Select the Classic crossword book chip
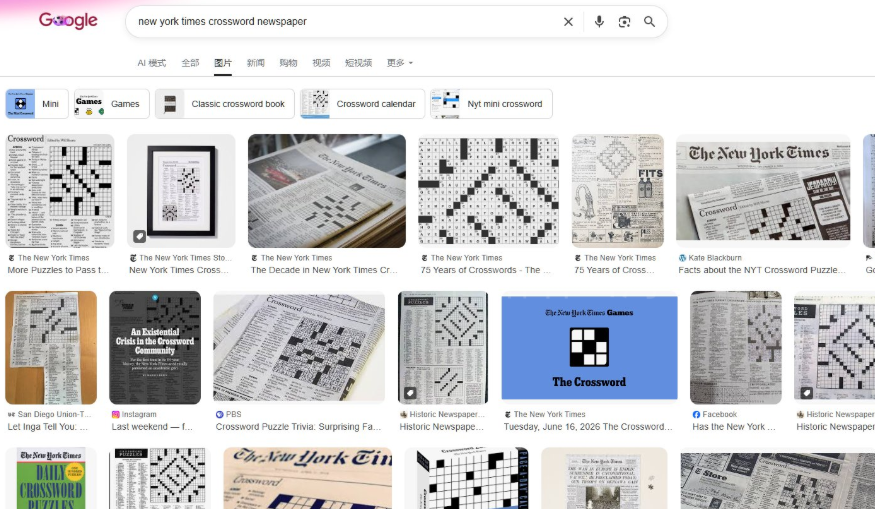Viewport: 875px width, 509px height. (x=224, y=104)
